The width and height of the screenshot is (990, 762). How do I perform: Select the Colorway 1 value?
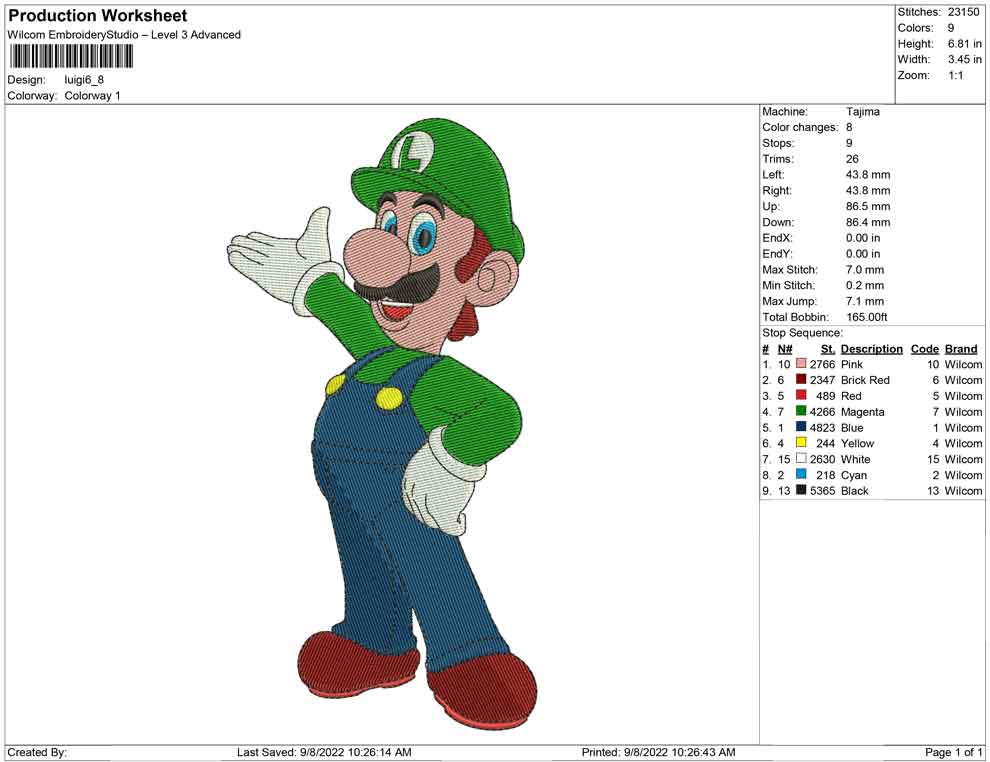click(92, 96)
